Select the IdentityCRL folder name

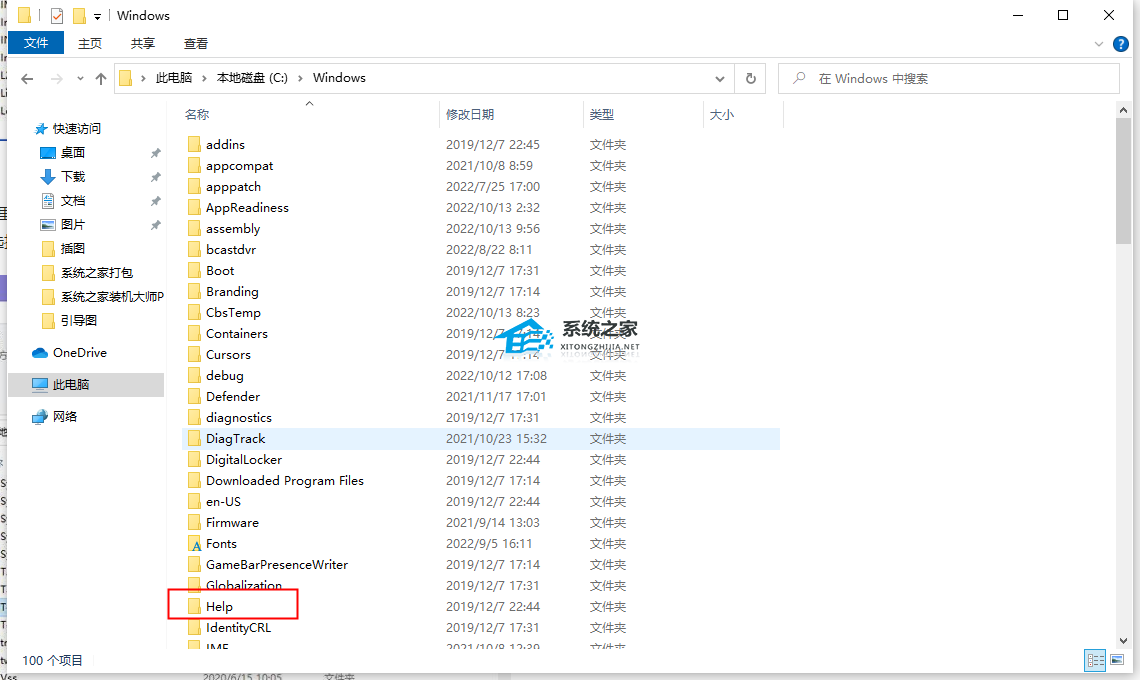[x=238, y=628]
